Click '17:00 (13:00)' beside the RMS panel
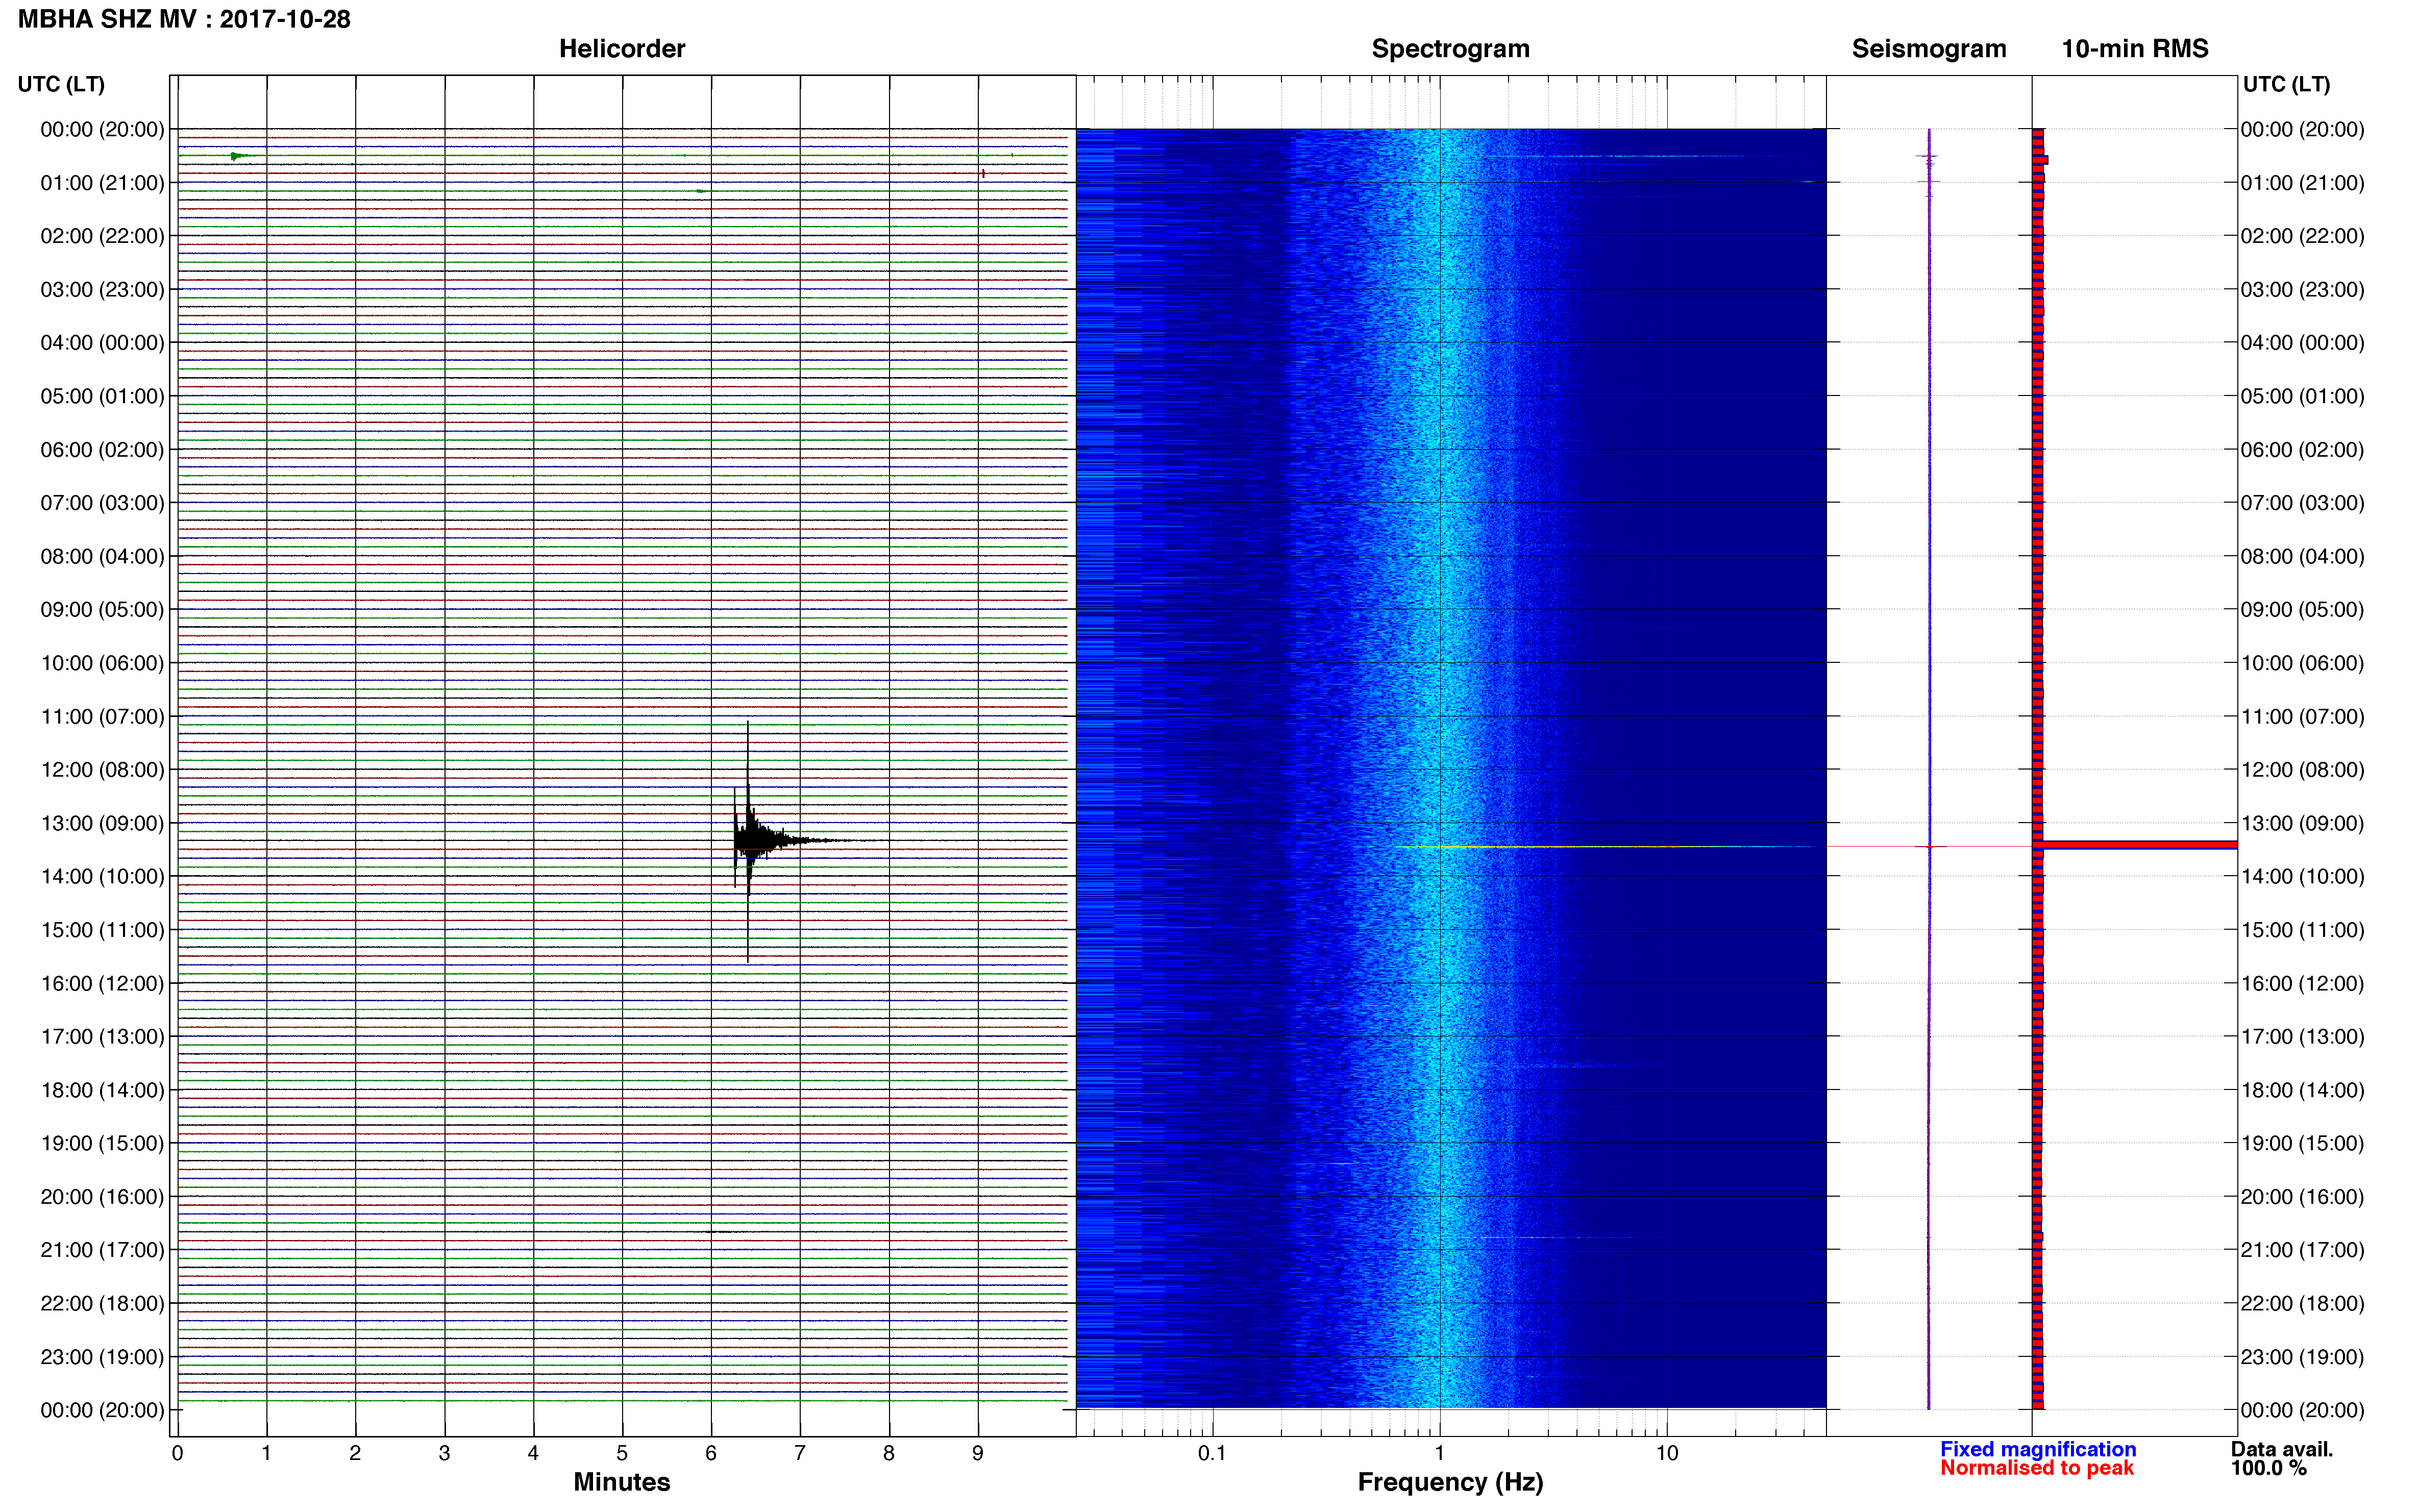The width and height of the screenshot is (2419, 1512). coord(2302,1036)
